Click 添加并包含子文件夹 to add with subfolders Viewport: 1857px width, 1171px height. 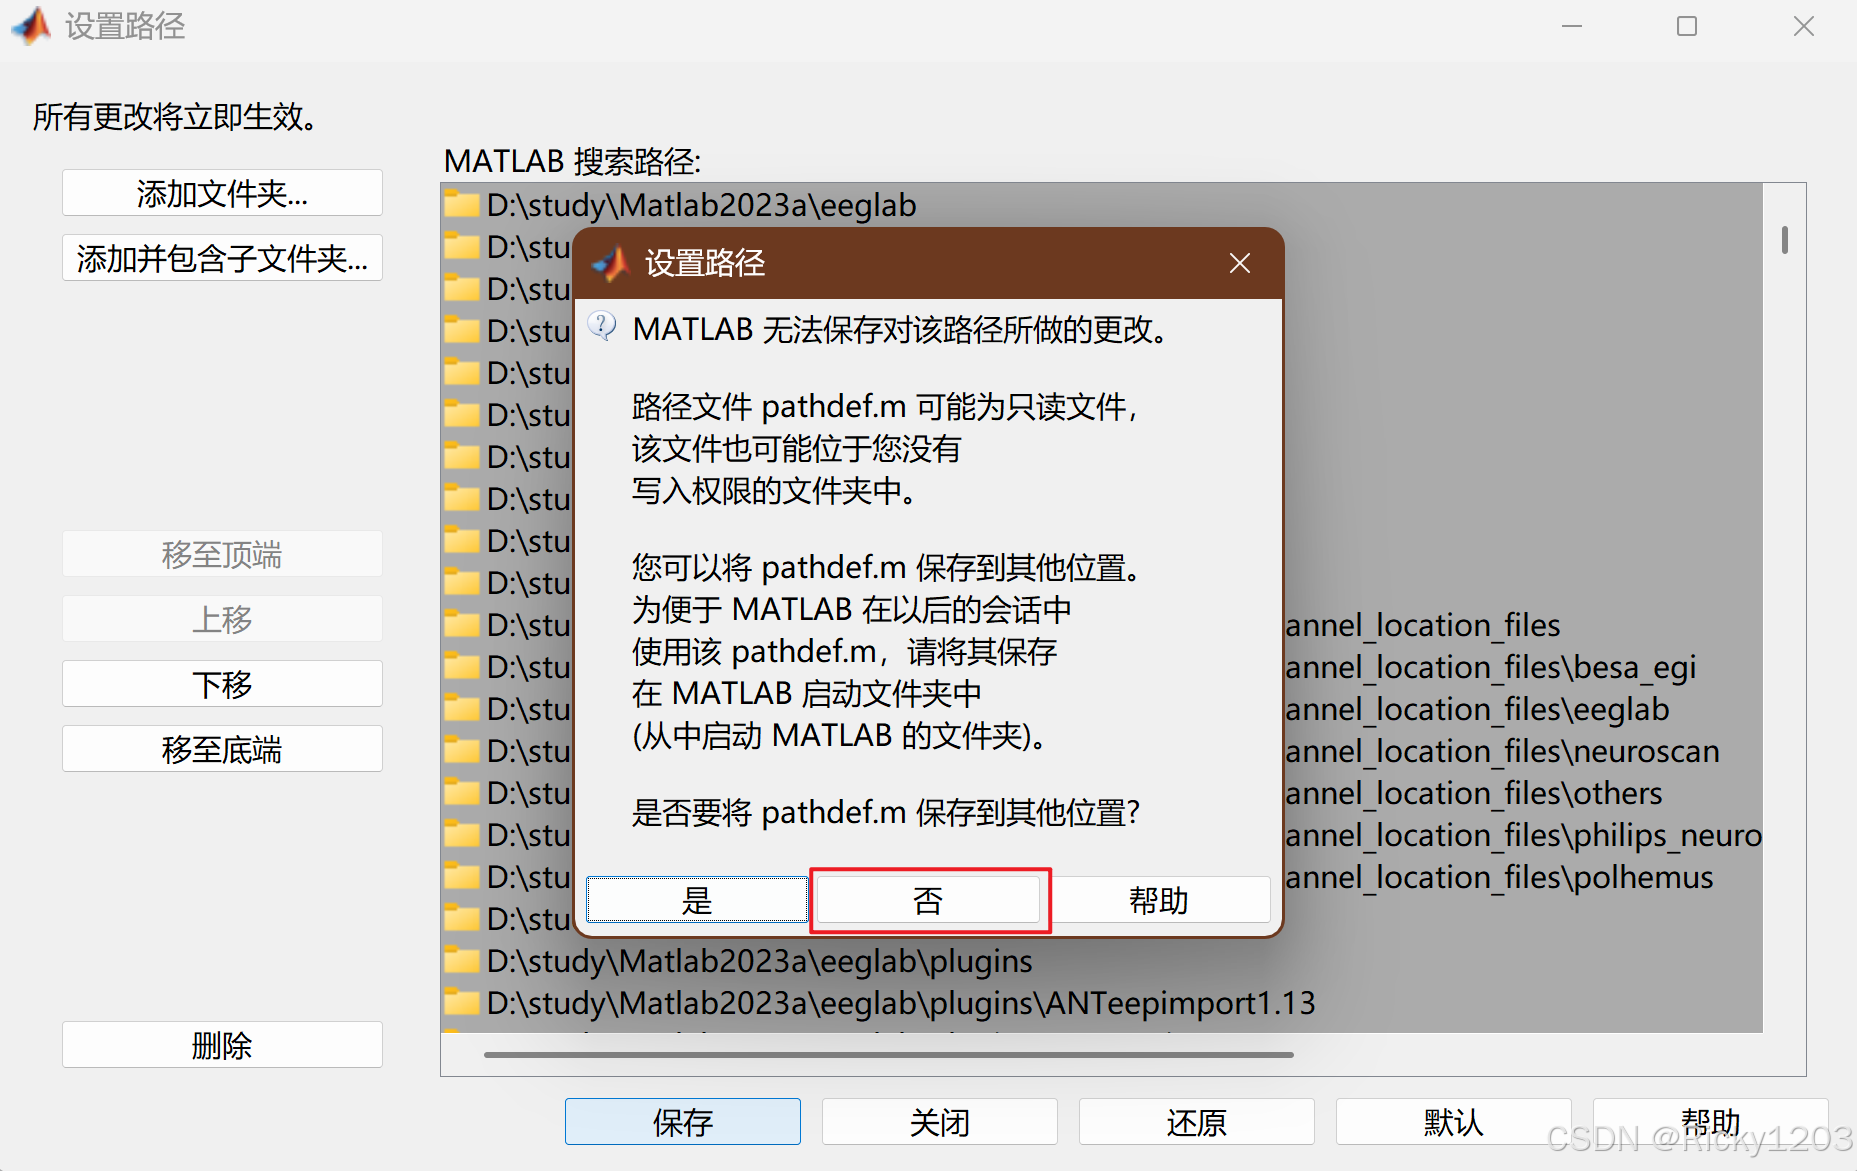pyautogui.click(x=222, y=258)
